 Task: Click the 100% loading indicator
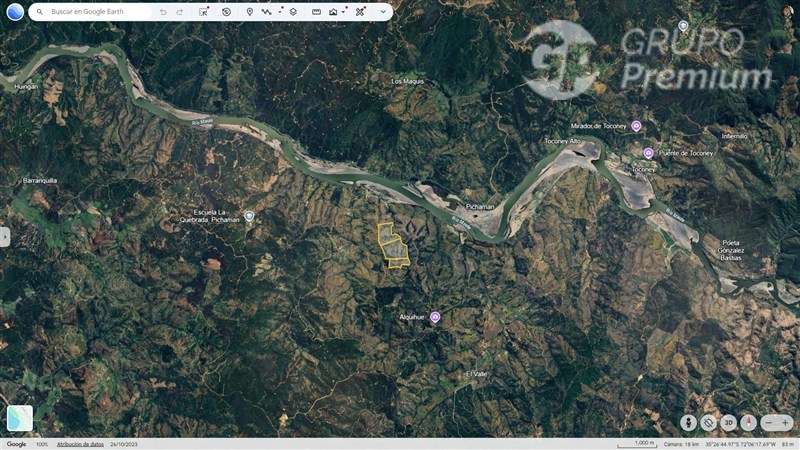click(42, 444)
